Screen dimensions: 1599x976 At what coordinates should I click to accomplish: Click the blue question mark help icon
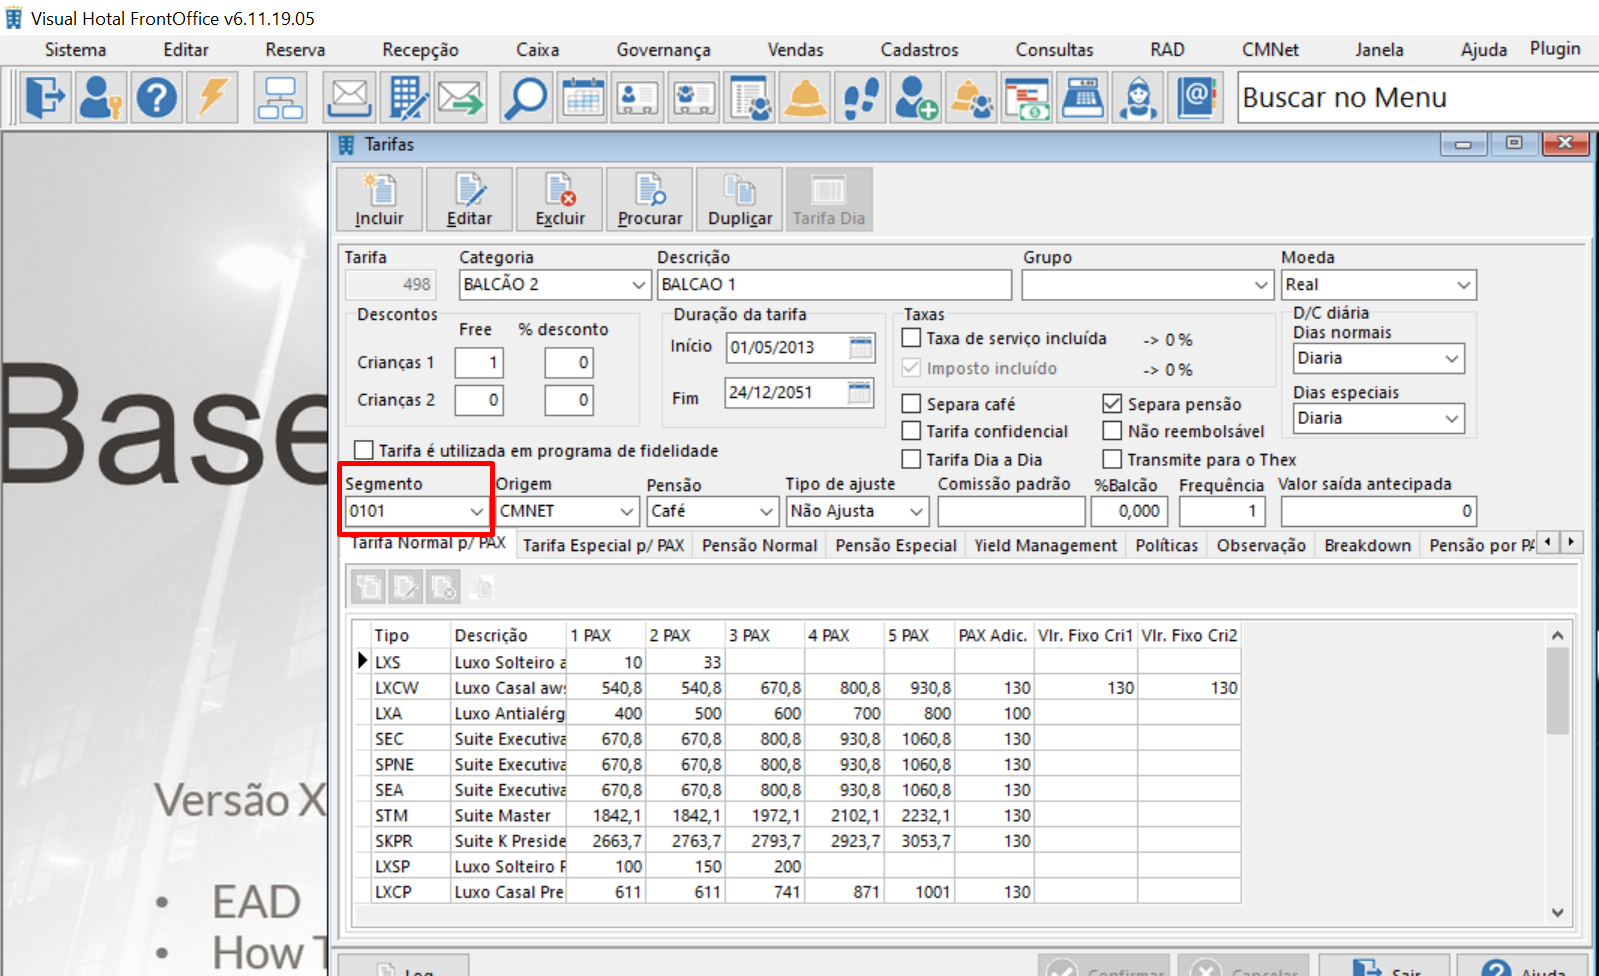tap(157, 98)
